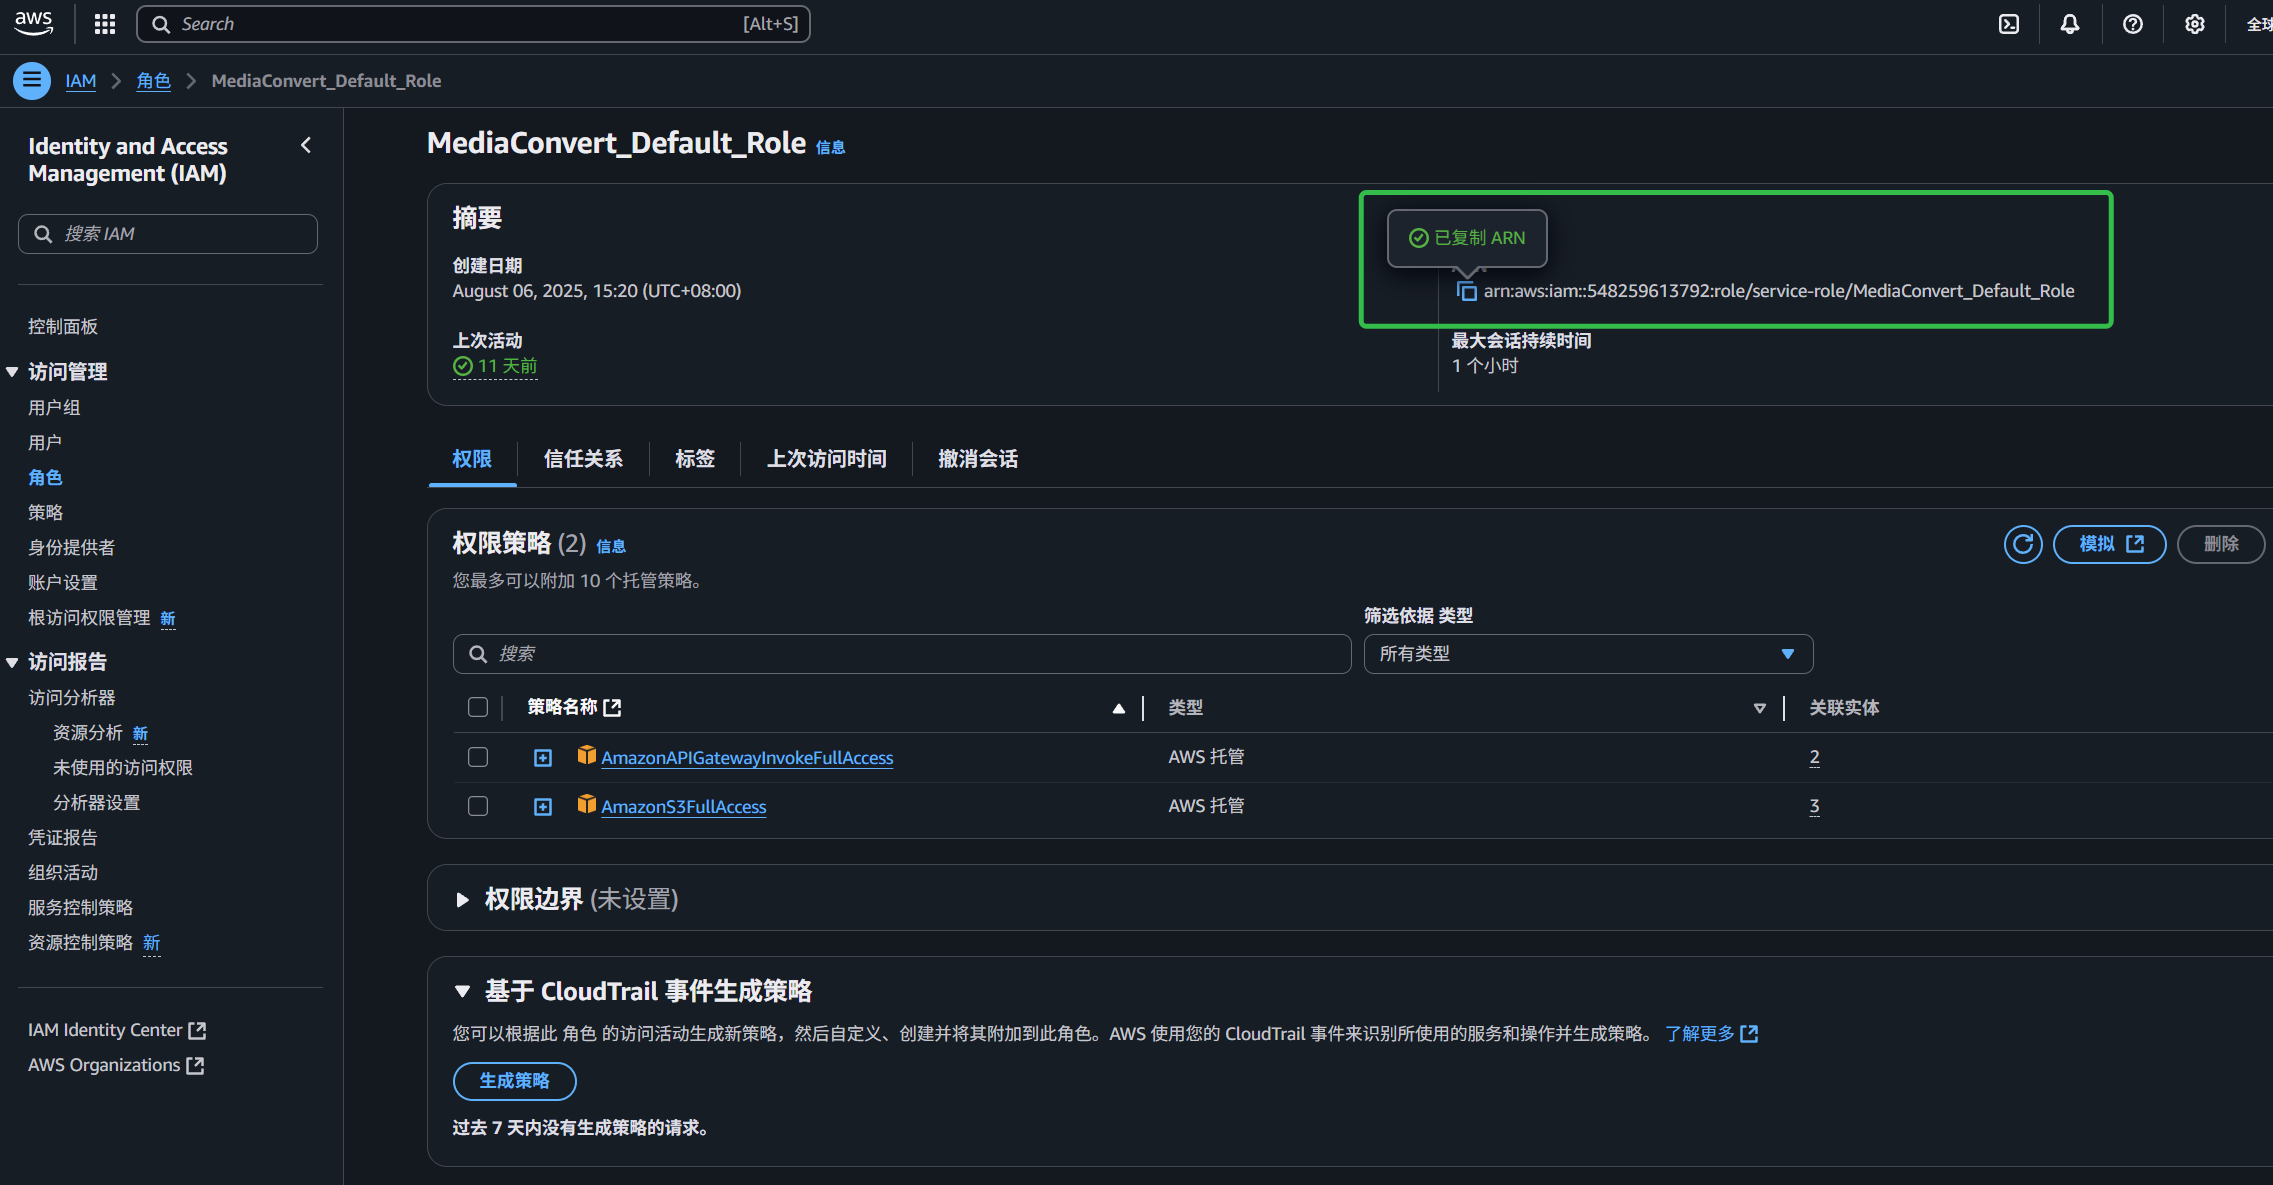
Task: Click the associated entities count 3
Action: (x=1814, y=806)
